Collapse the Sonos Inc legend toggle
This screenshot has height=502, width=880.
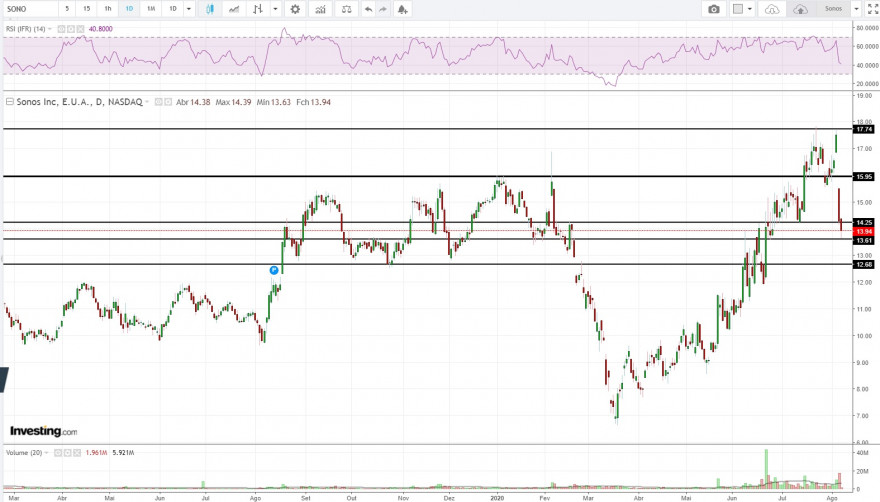click(10, 102)
